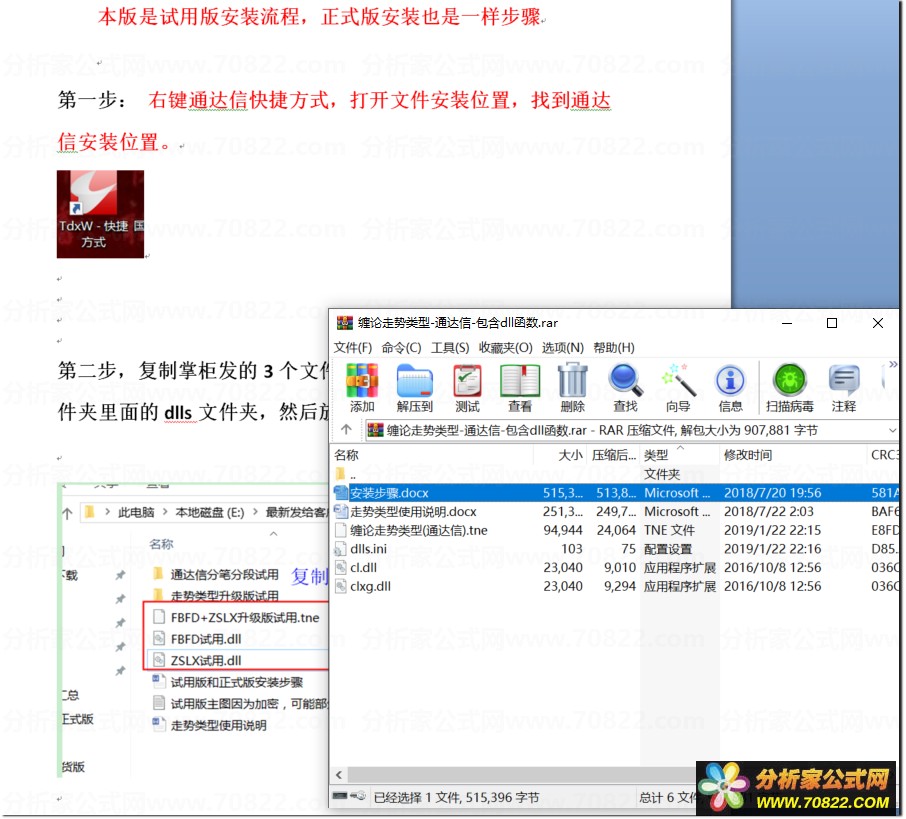Click 走势类型使用说明 in Explorer list
This screenshot has height=819, width=906.
pos(210,725)
